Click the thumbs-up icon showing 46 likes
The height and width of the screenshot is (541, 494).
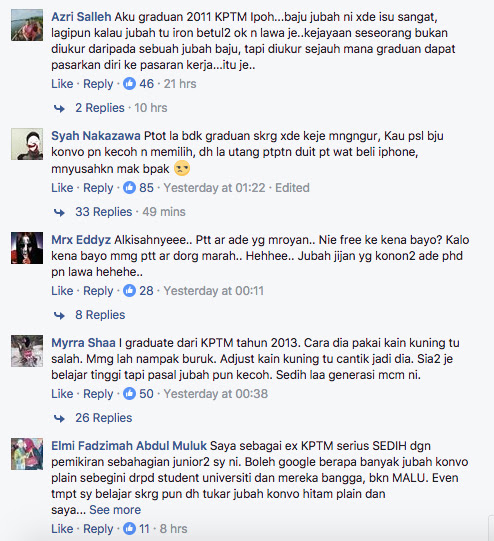[129, 83]
